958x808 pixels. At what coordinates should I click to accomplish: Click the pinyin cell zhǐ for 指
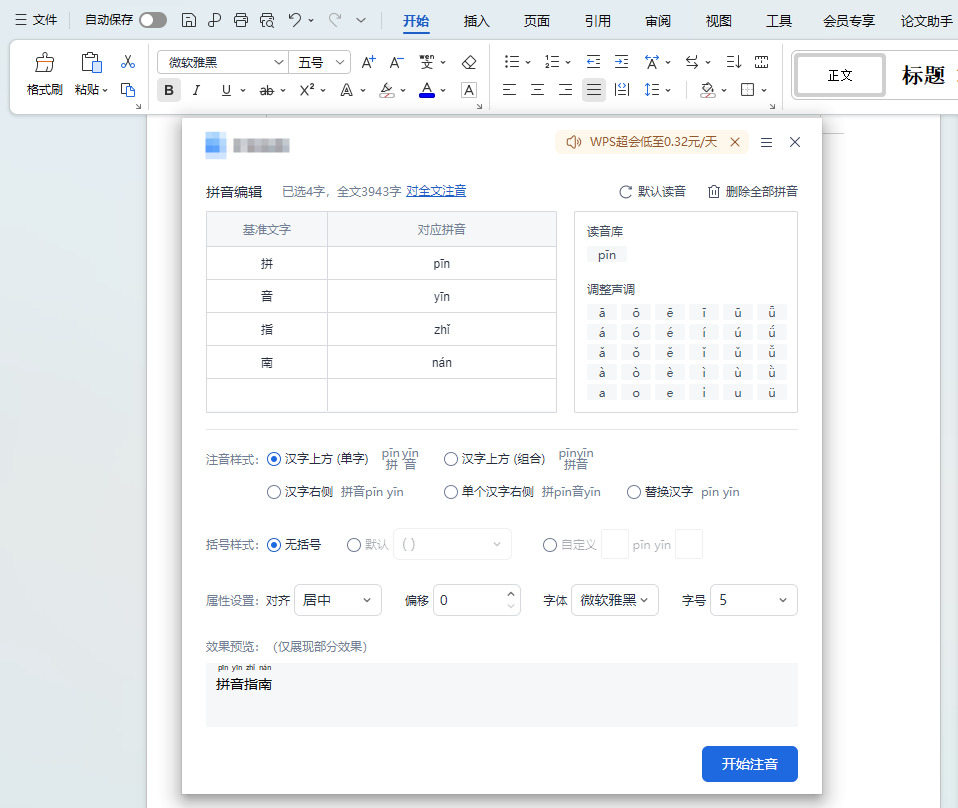442,329
